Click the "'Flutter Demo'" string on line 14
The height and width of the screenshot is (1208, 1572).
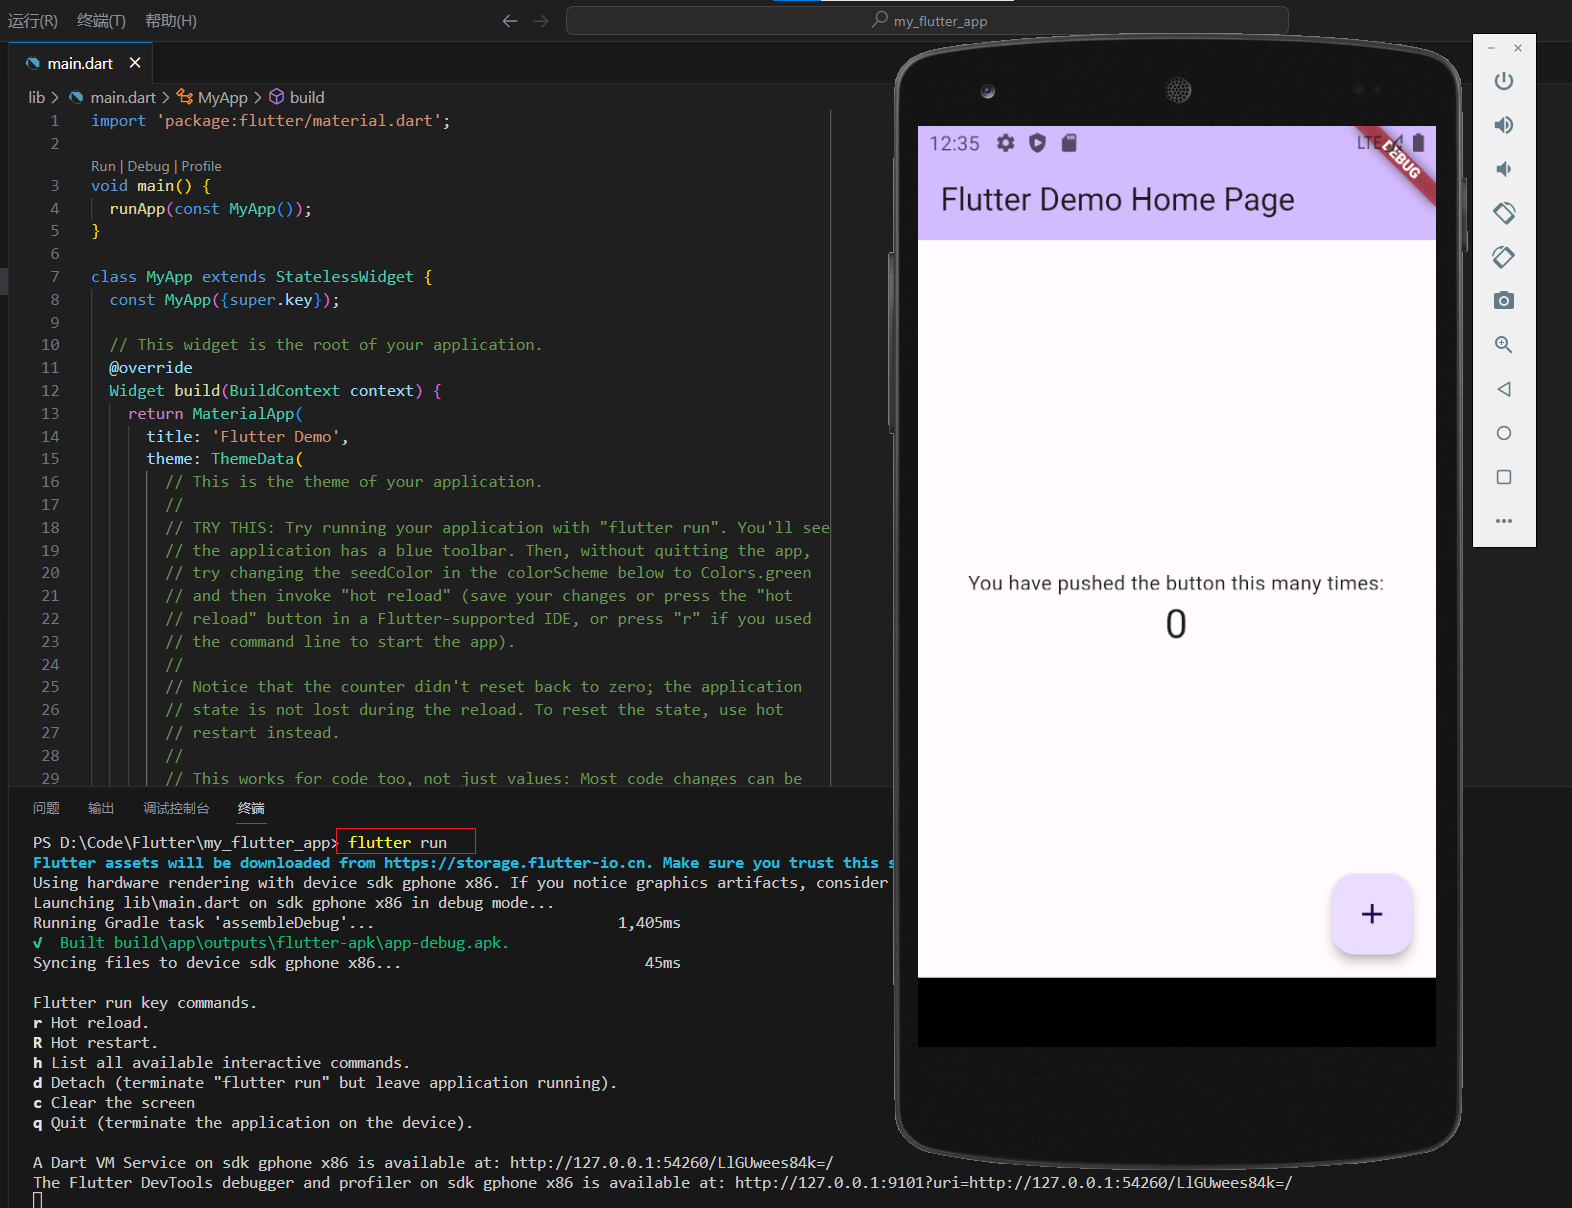click(276, 437)
